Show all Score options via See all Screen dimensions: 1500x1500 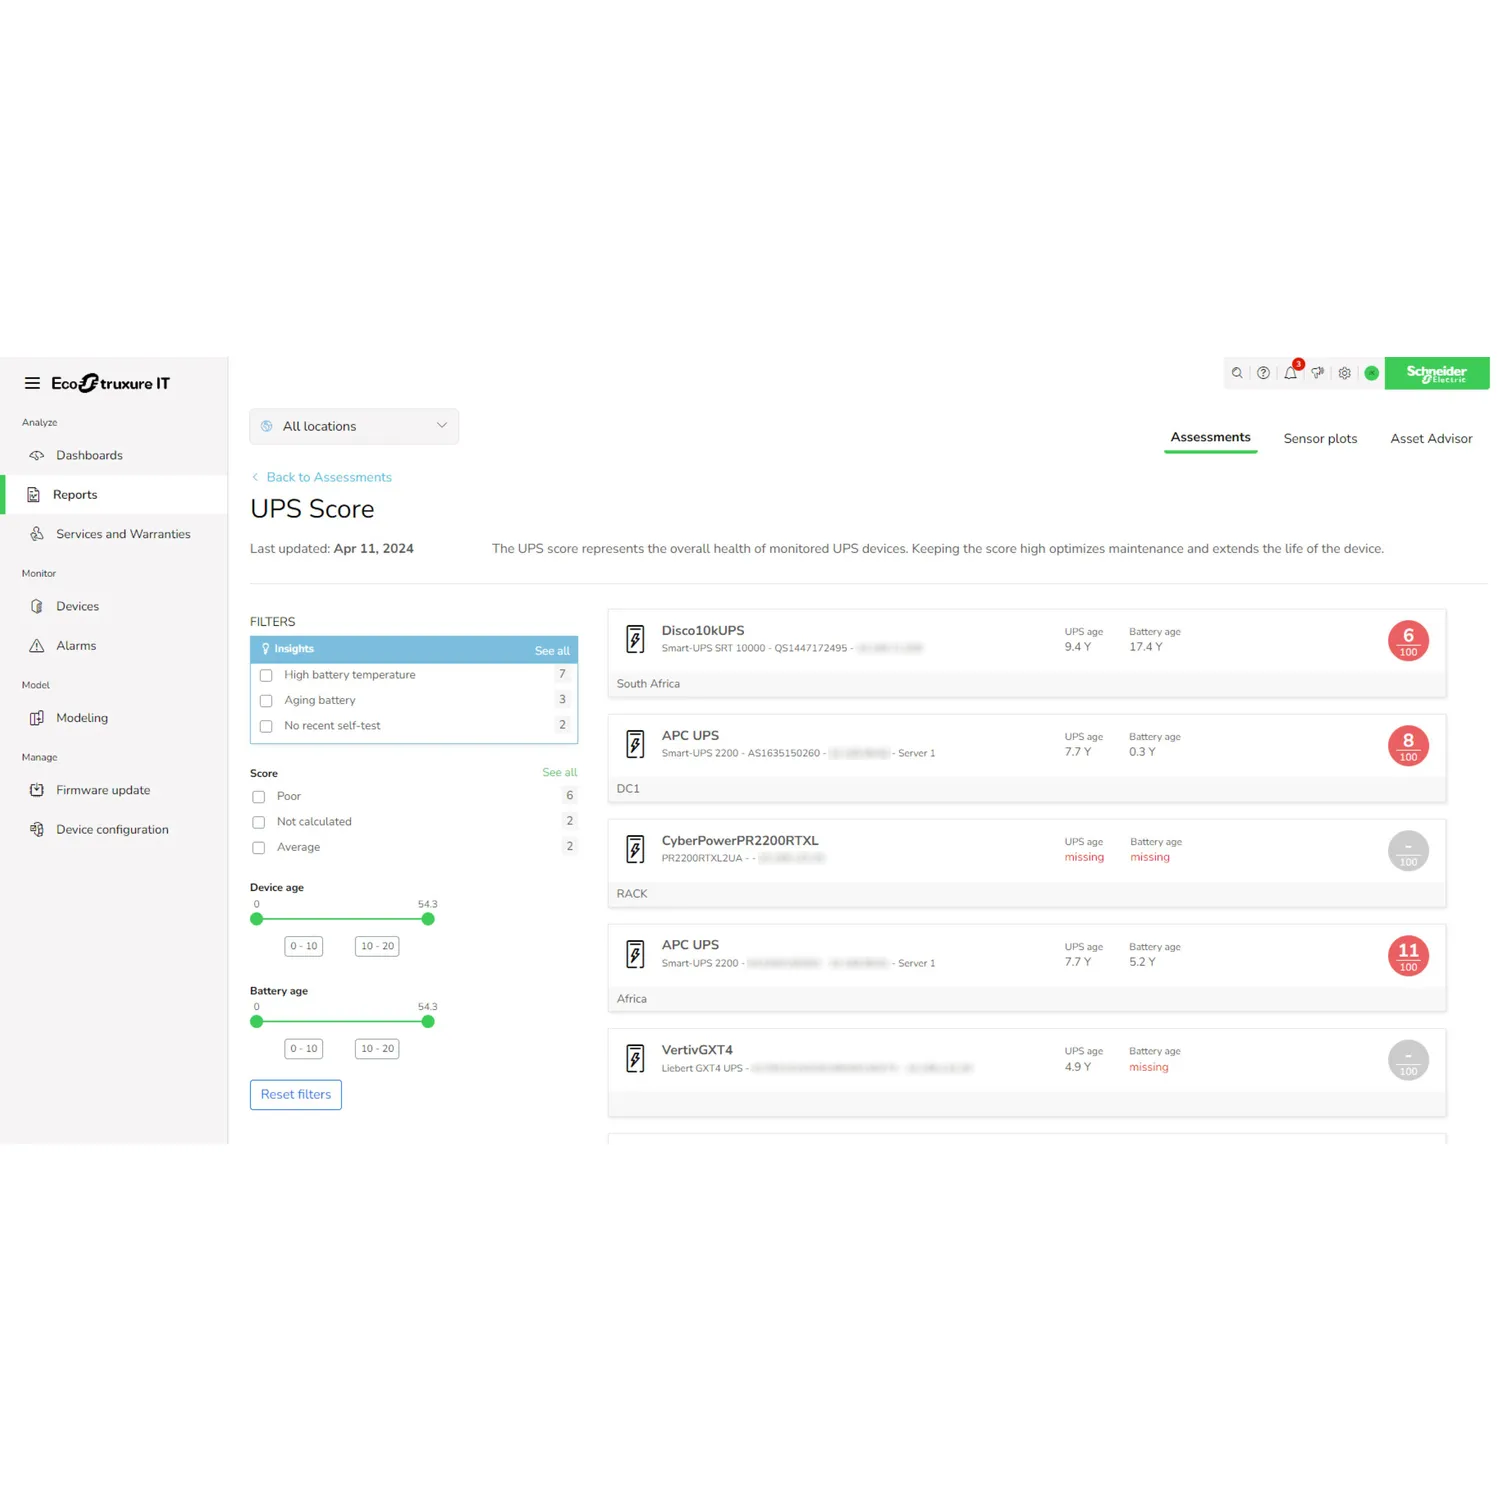pyautogui.click(x=559, y=772)
